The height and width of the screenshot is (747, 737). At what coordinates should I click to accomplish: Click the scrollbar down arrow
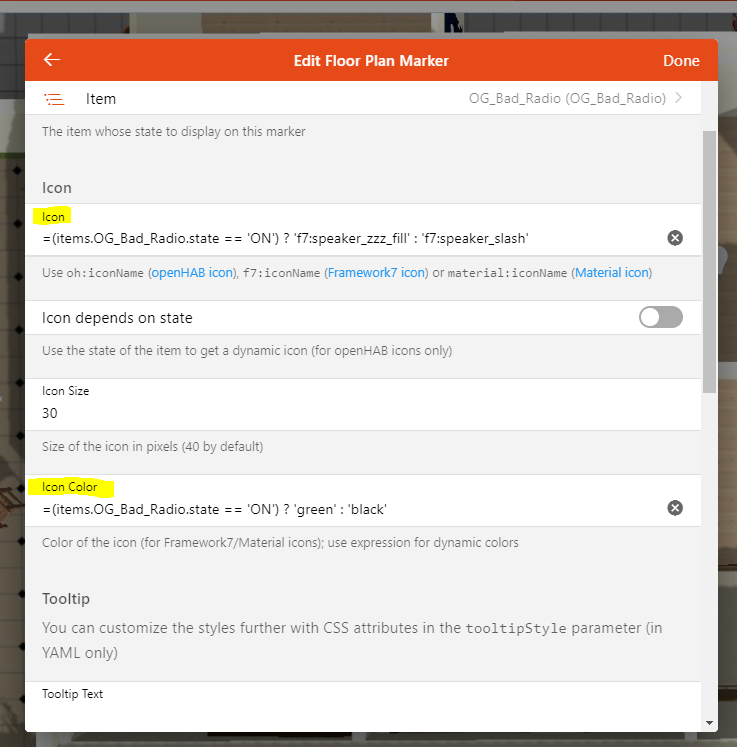tap(709, 723)
